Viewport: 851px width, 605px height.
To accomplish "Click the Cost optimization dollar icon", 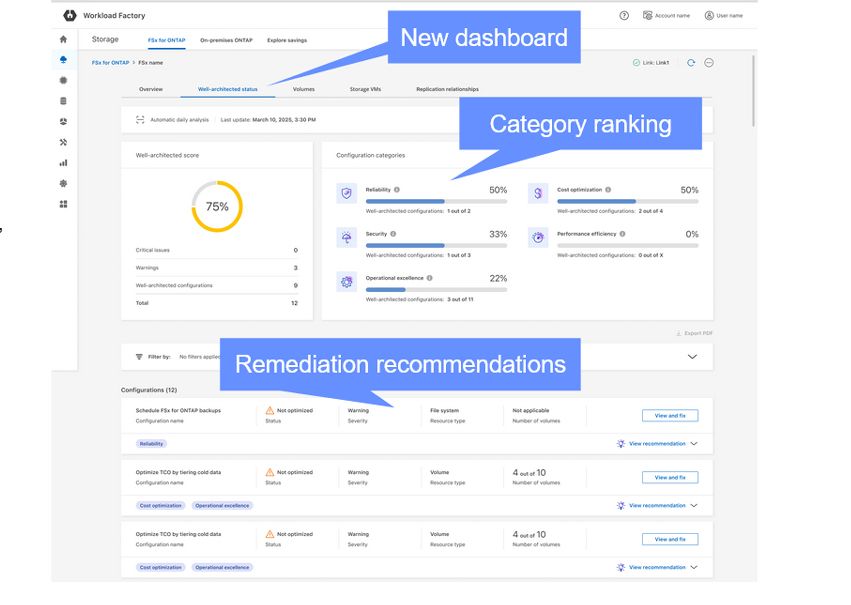I will tap(538, 193).
